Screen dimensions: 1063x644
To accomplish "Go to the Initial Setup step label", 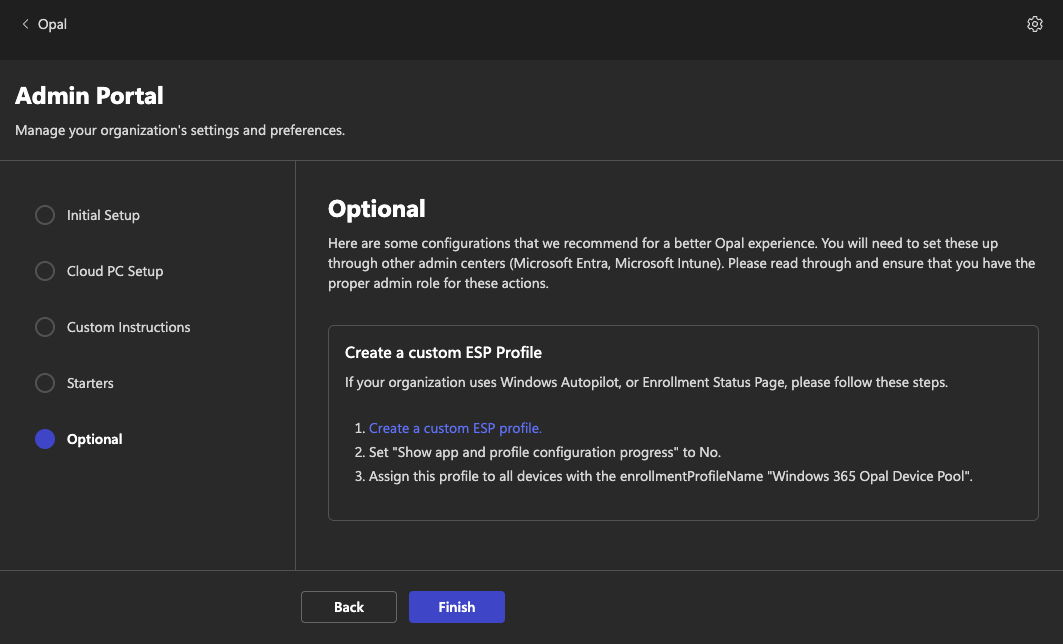I will click(x=103, y=215).
